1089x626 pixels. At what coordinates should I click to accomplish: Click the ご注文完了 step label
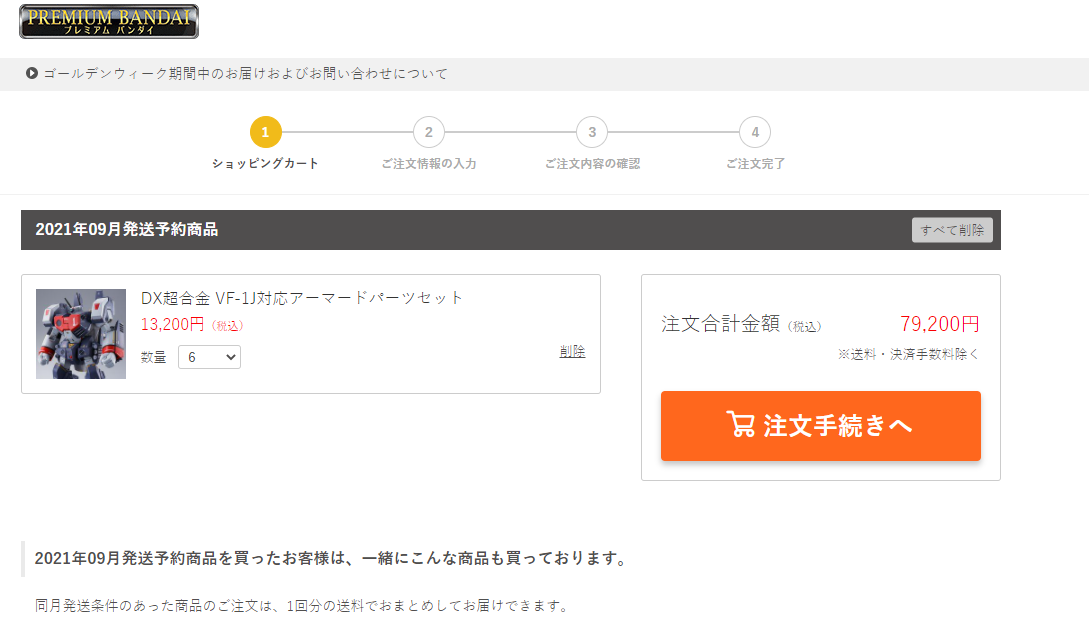(755, 163)
